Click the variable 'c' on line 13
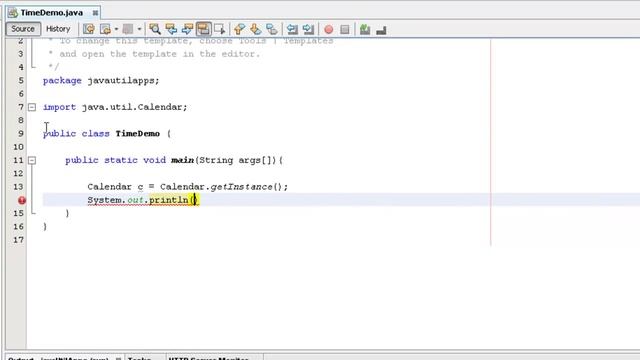Screen dimensions: 640x360 (140, 187)
